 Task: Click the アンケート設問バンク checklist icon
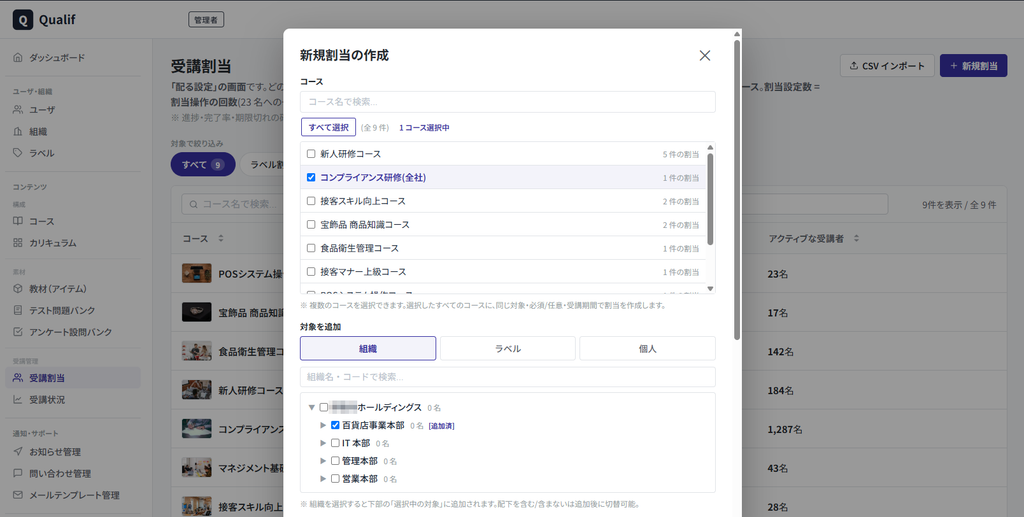tap(18, 332)
